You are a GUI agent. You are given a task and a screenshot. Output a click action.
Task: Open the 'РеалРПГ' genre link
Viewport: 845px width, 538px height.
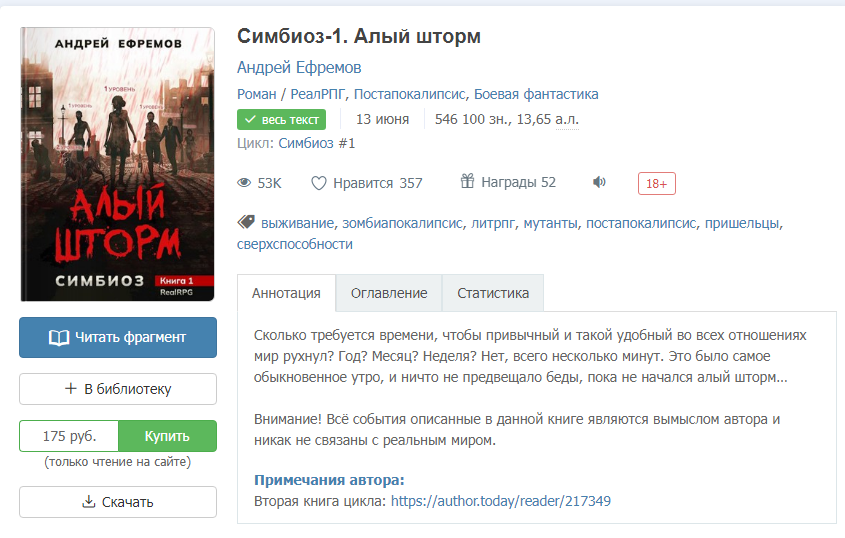point(318,94)
